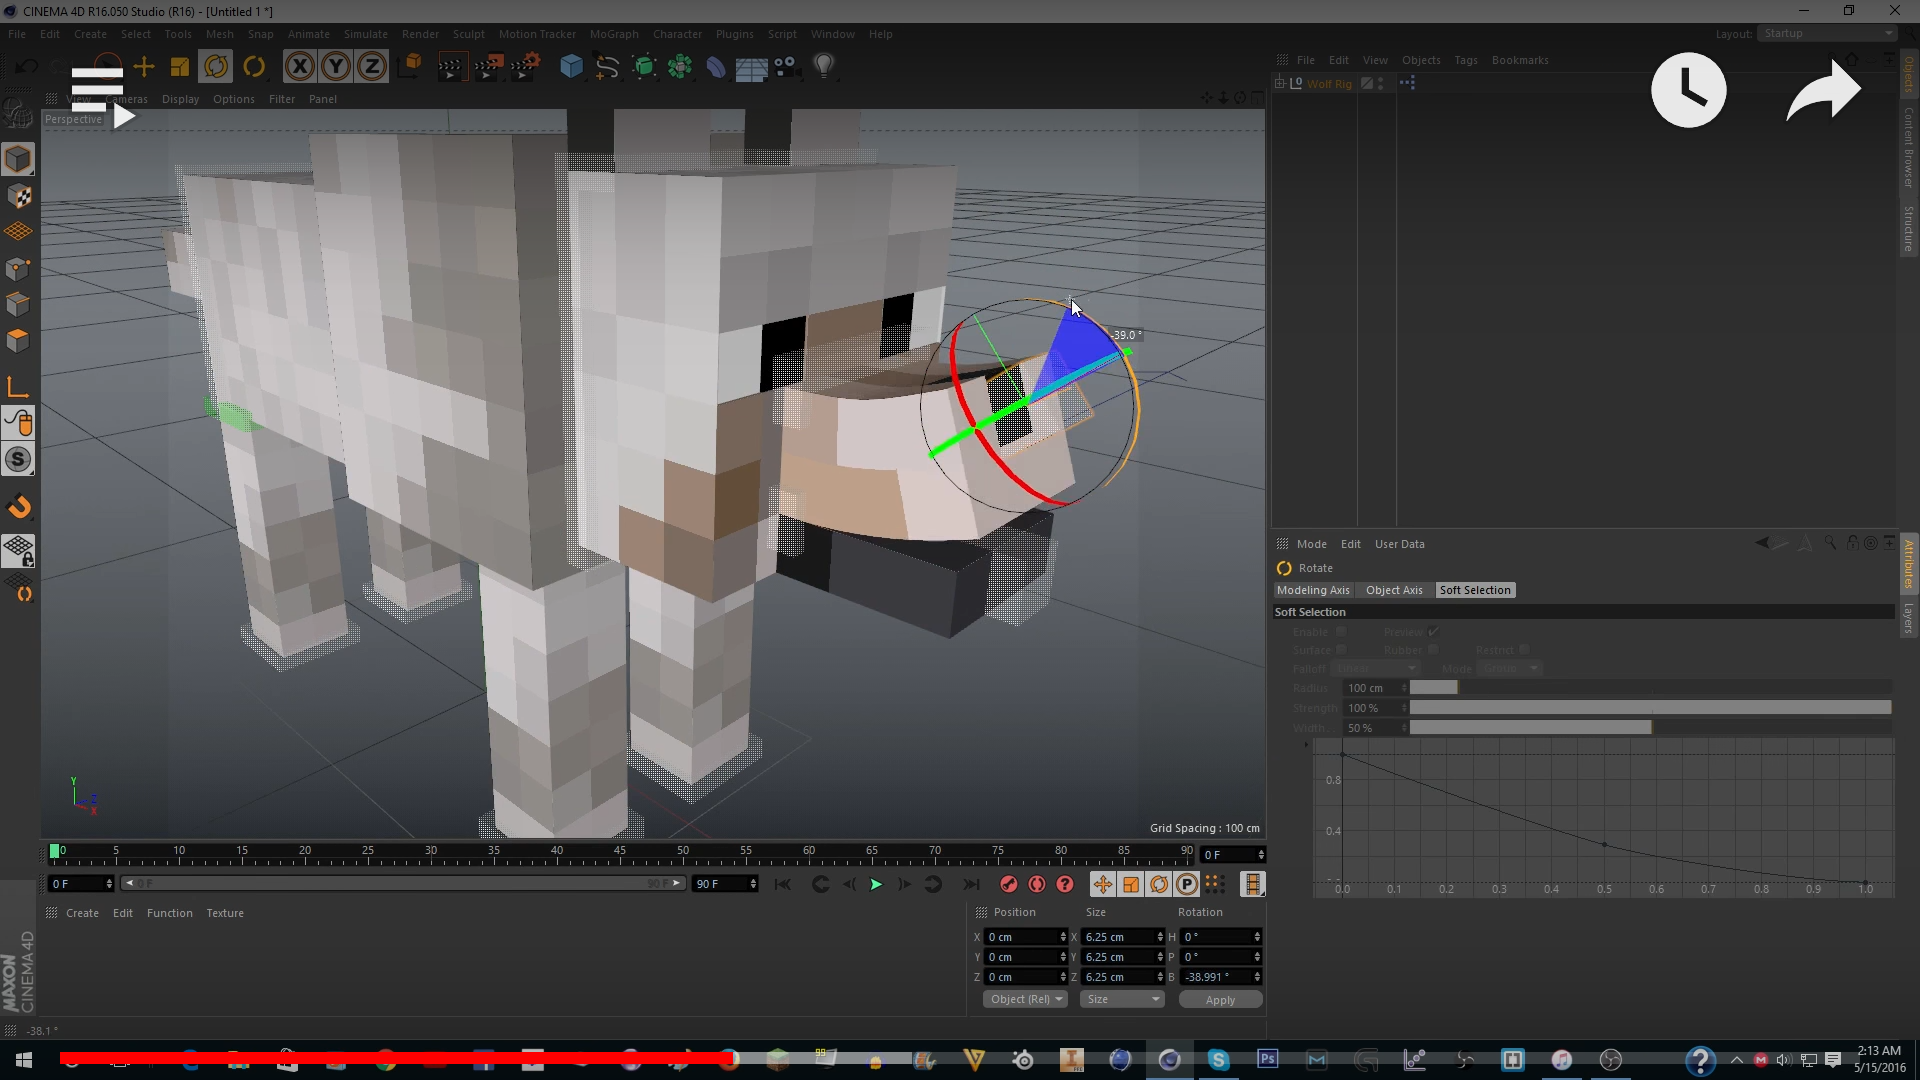The image size is (1920, 1080).
Task: Click the Coordinate System toggle icon
Action: tap(410, 67)
